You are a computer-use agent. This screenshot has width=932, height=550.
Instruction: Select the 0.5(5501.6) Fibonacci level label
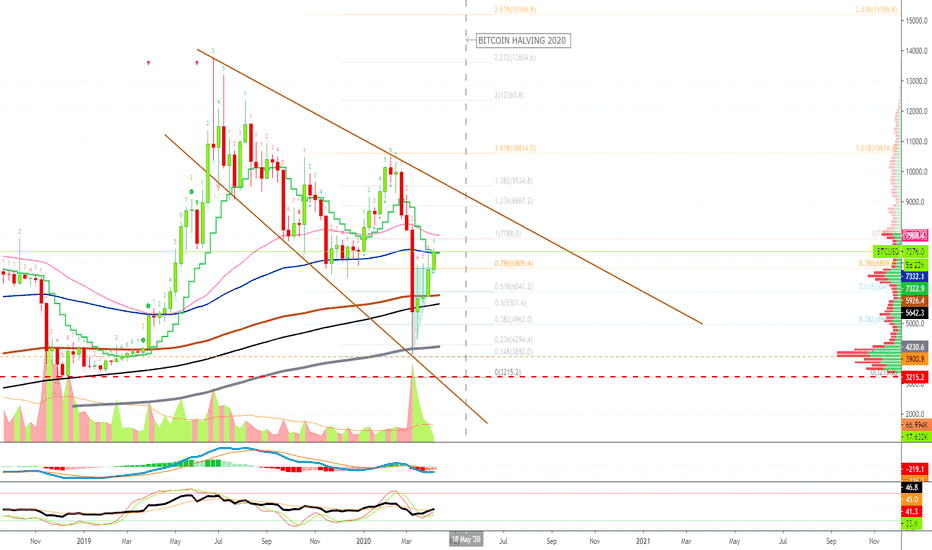click(x=511, y=303)
